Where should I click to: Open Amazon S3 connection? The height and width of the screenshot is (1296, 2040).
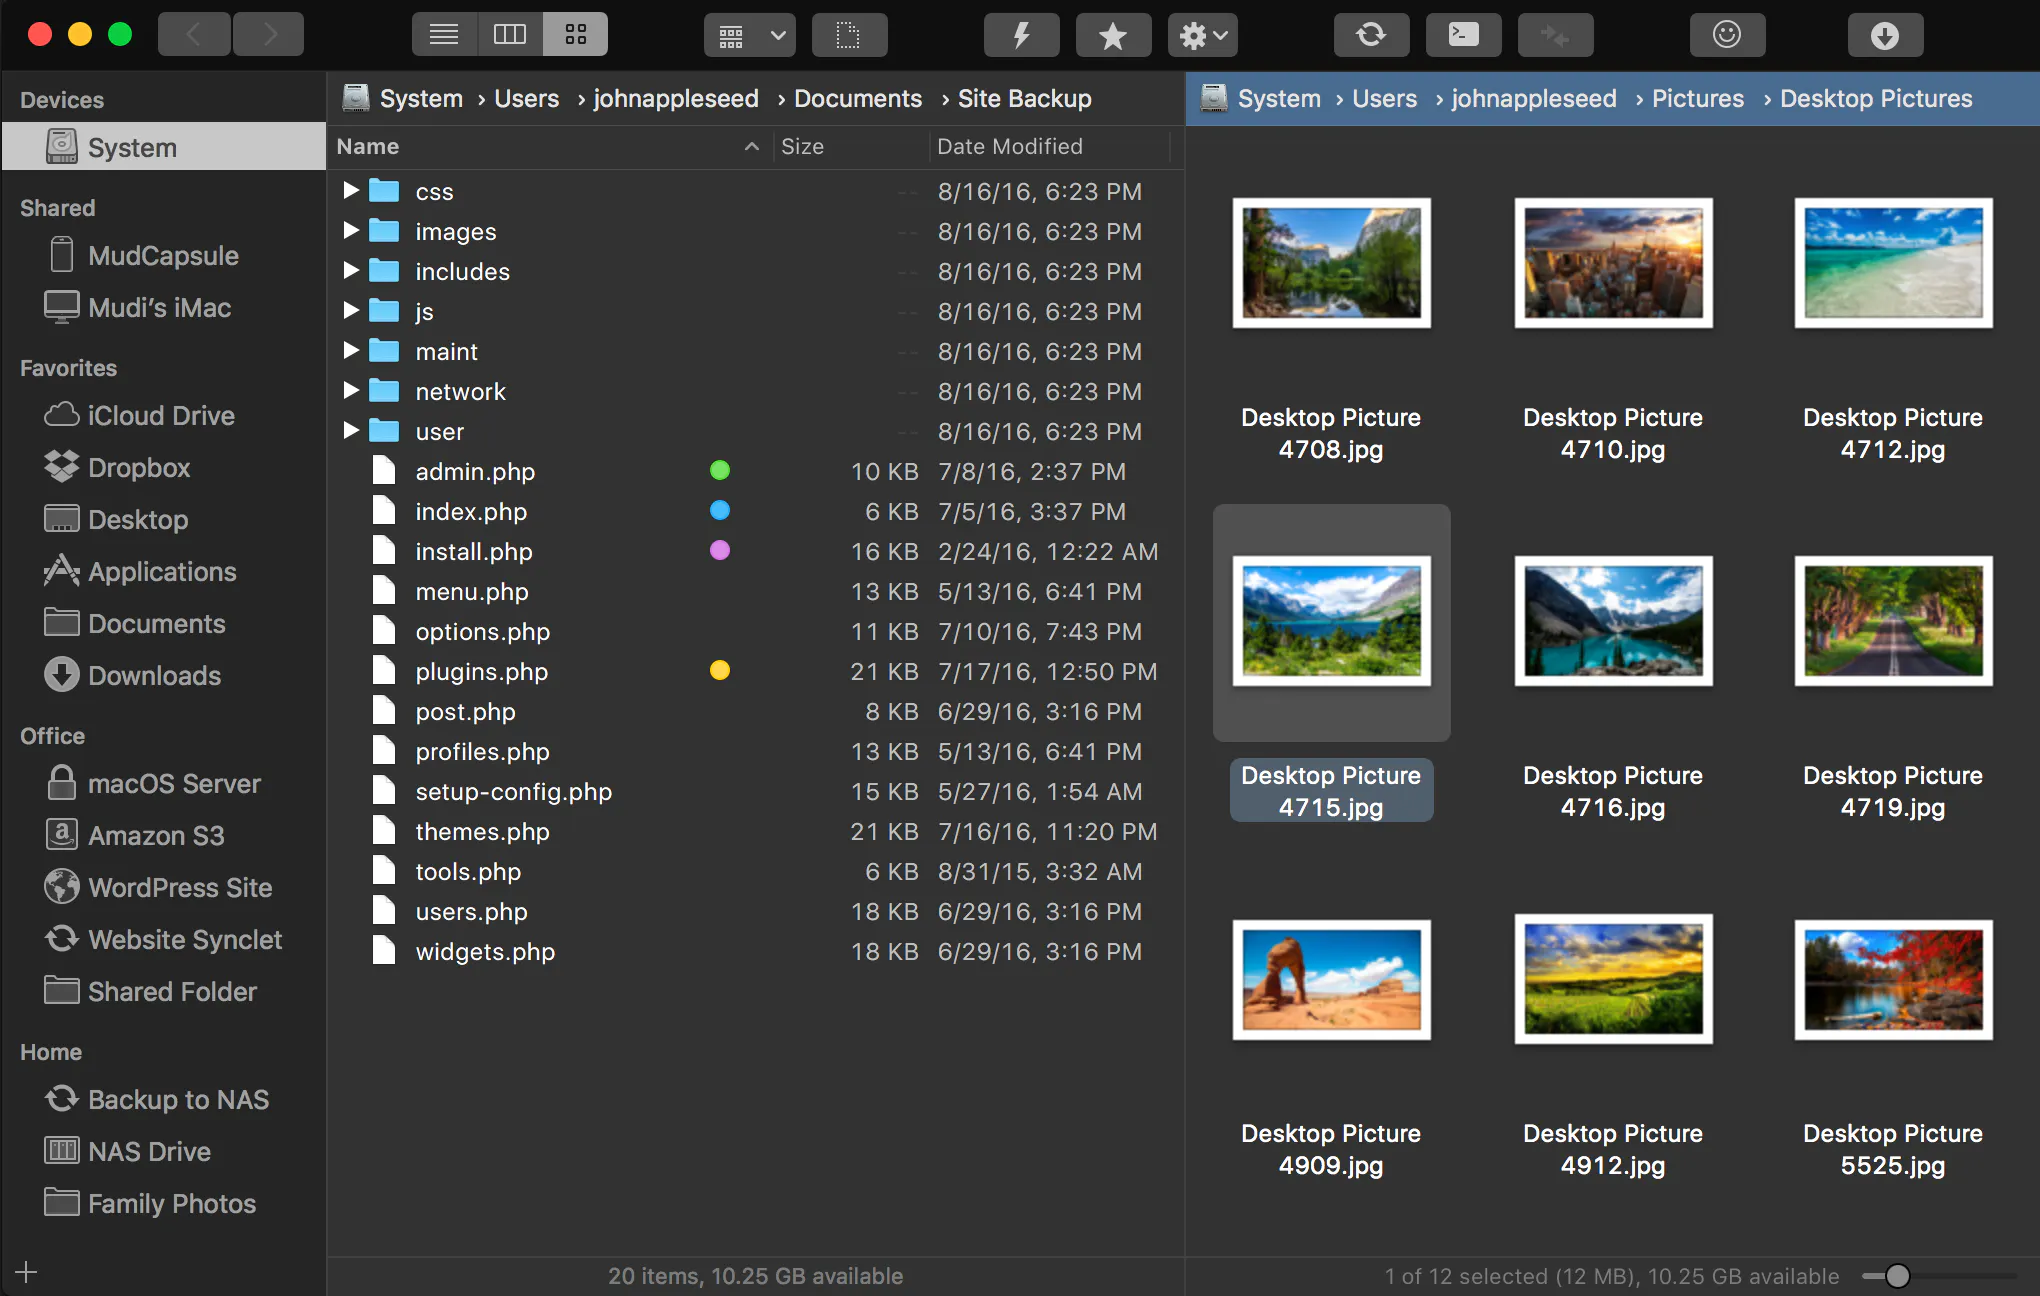click(x=164, y=835)
